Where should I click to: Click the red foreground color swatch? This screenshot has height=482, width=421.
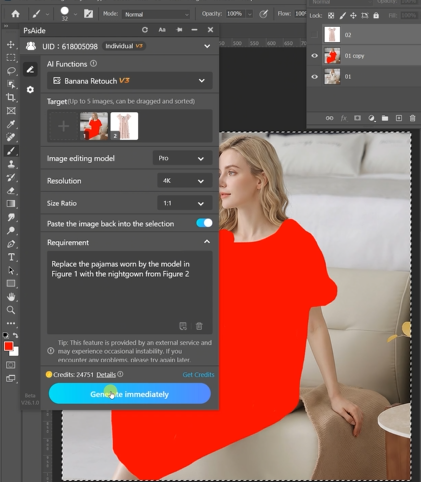click(9, 346)
